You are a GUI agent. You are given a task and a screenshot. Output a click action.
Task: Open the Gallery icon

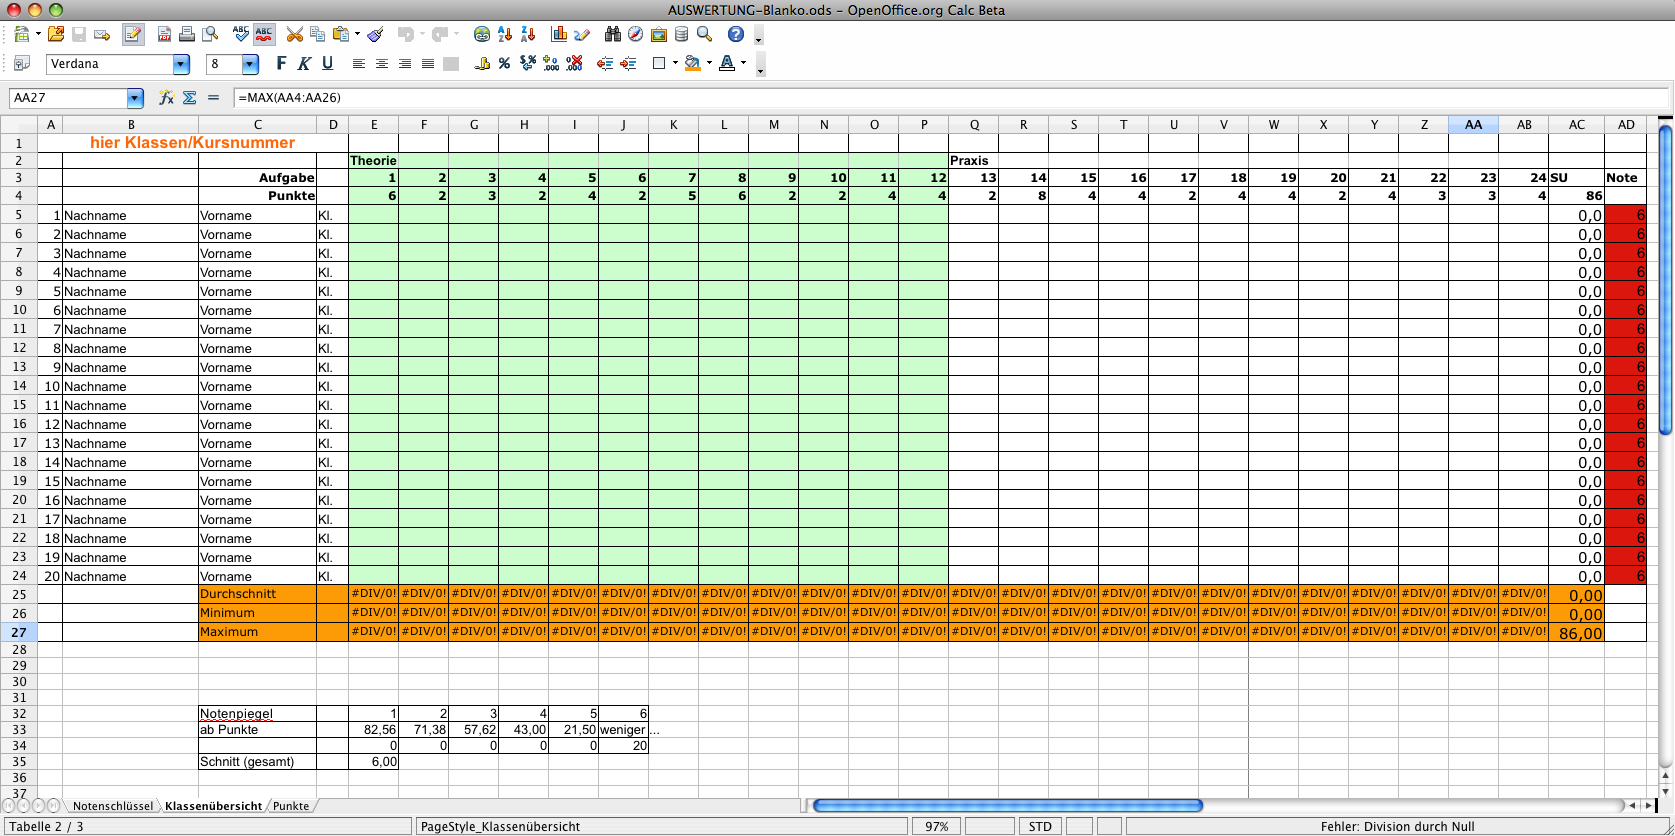[x=659, y=34]
